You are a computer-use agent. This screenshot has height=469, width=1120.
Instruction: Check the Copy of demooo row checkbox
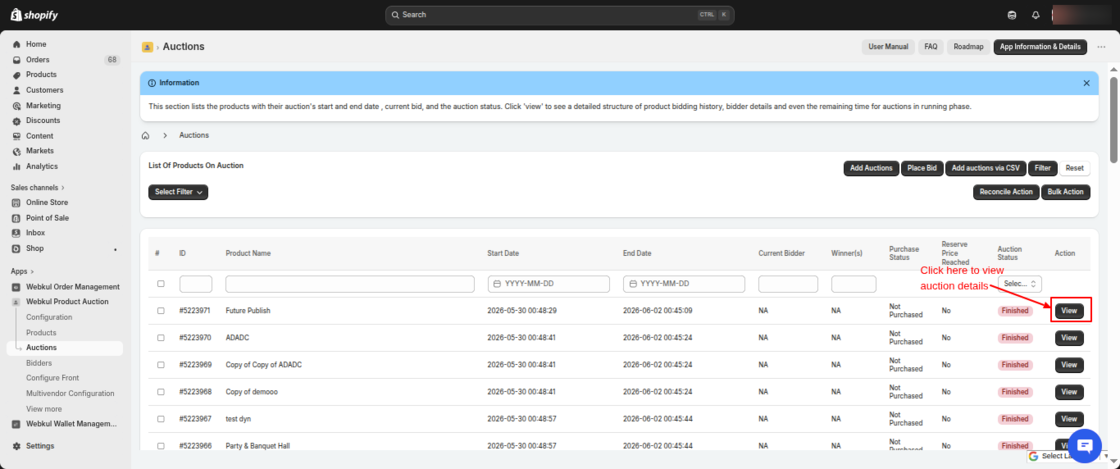tap(161, 392)
